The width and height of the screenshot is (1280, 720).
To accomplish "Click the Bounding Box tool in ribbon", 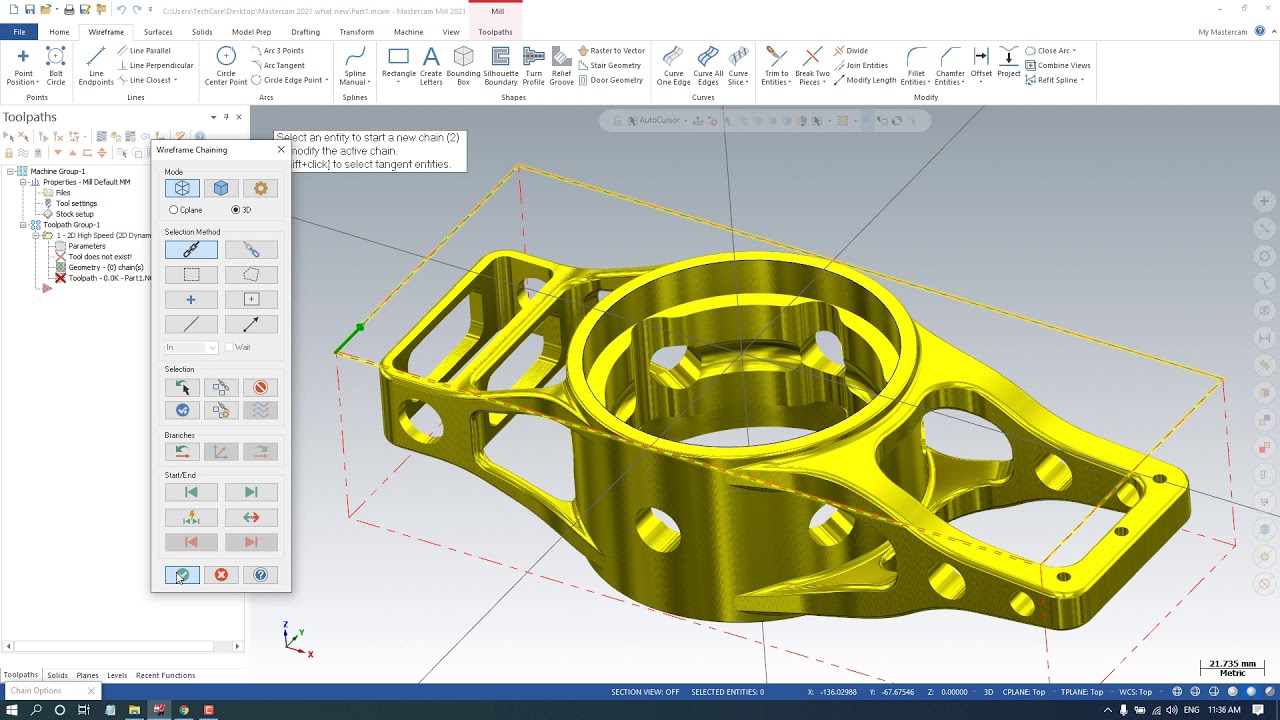I will coord(463,66).
